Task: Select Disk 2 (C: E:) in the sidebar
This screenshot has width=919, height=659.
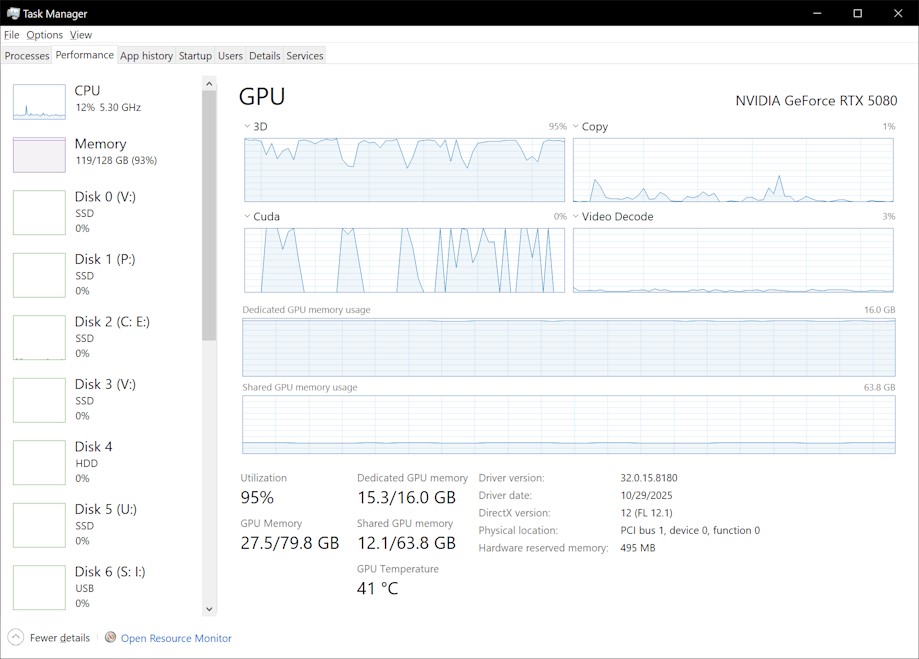Action: point(103,338)
